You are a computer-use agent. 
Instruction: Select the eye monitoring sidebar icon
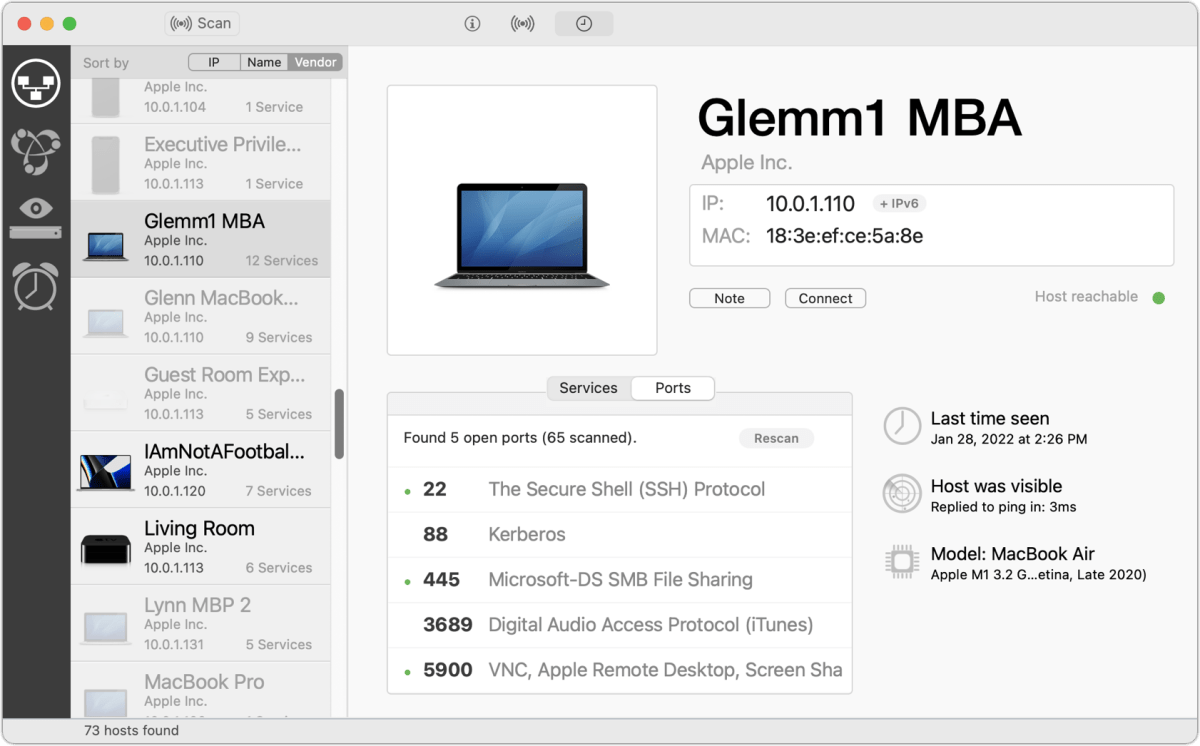click(36, 217)
